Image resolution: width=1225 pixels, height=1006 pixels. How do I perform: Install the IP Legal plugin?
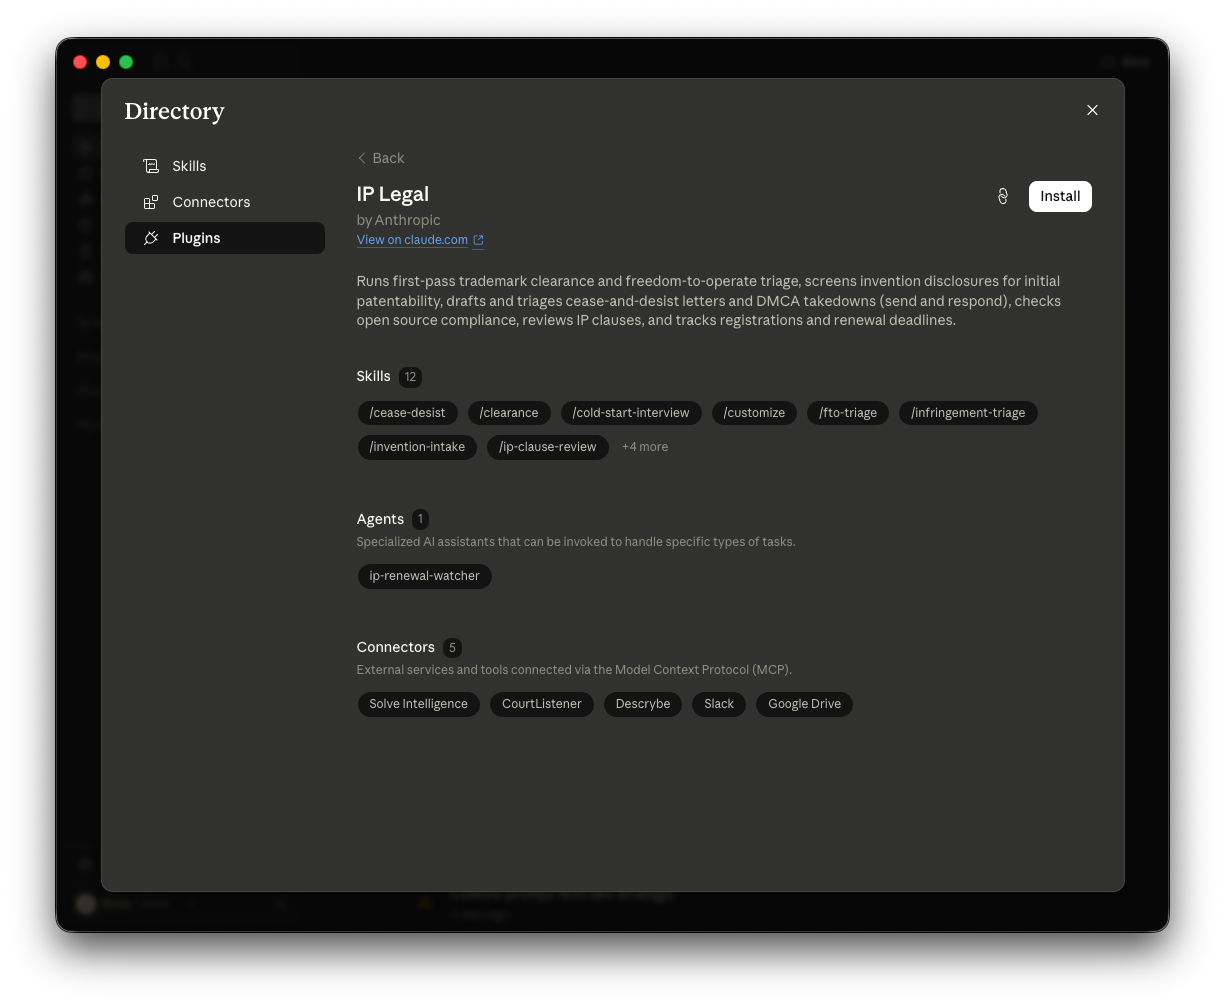pyautogui.click(x=1060, y=196)
